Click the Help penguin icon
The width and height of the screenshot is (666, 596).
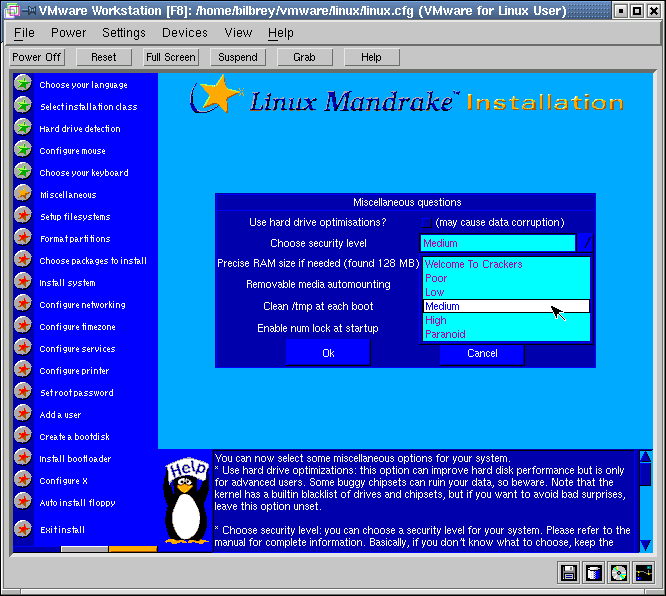tap(185, 500)
